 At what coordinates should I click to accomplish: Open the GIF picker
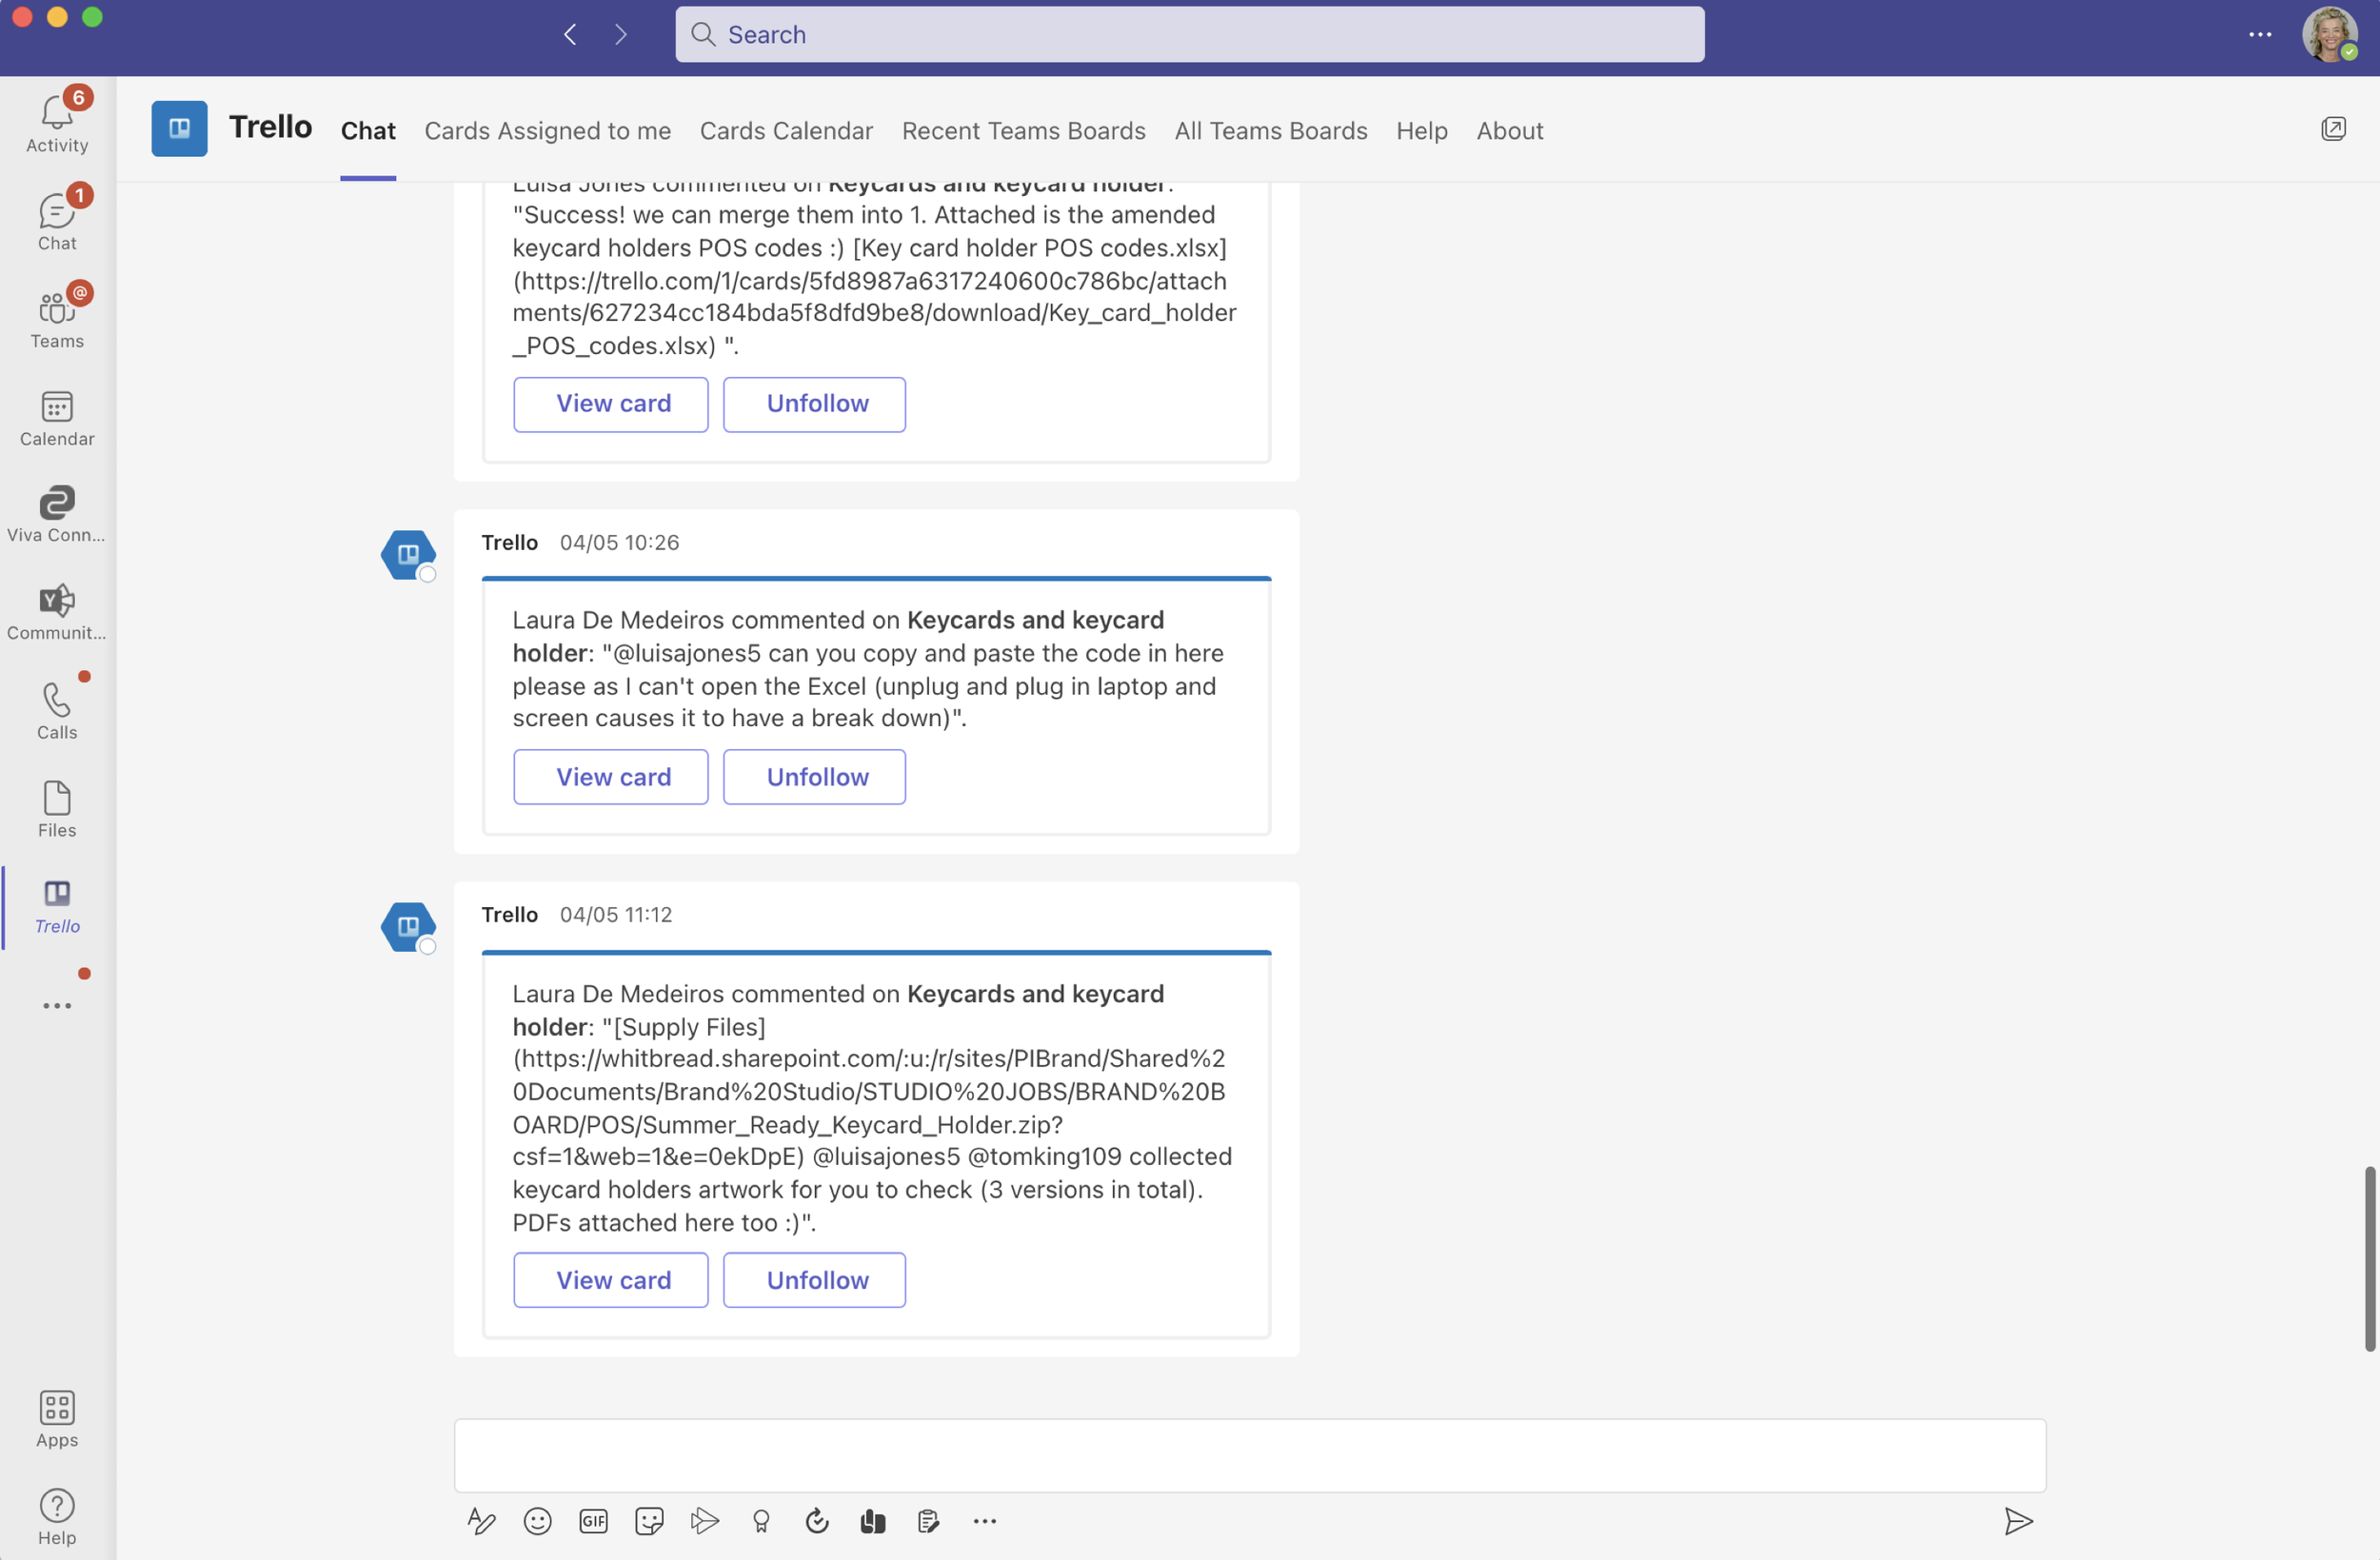(594, 1521)
